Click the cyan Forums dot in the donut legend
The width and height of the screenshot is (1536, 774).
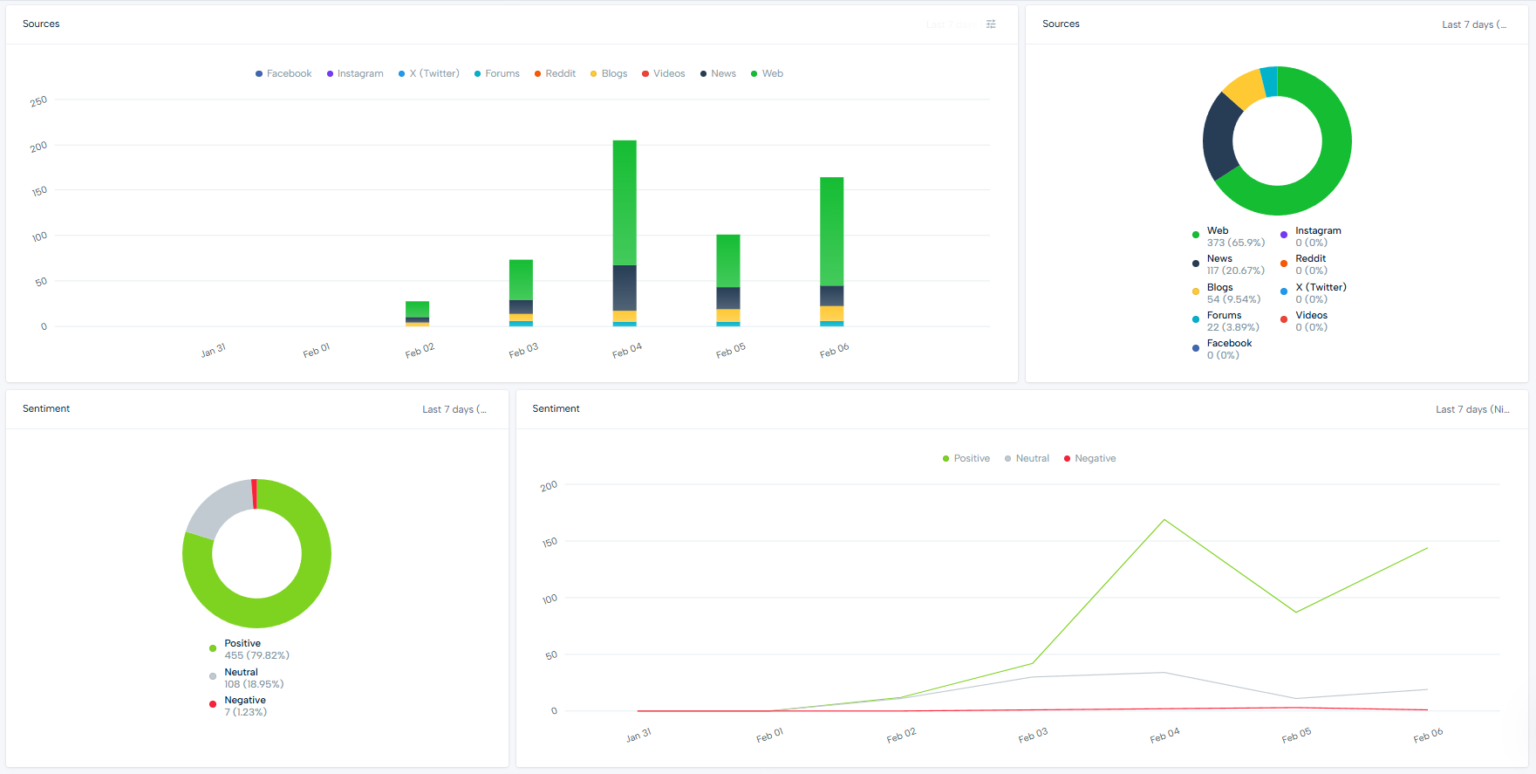[x=1196, y=317]
